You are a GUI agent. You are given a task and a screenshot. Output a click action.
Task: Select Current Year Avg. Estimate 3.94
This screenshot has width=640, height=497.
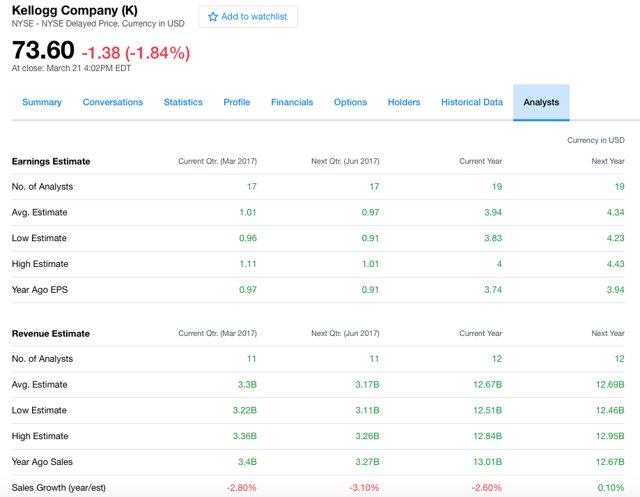[x=493, y=212]
